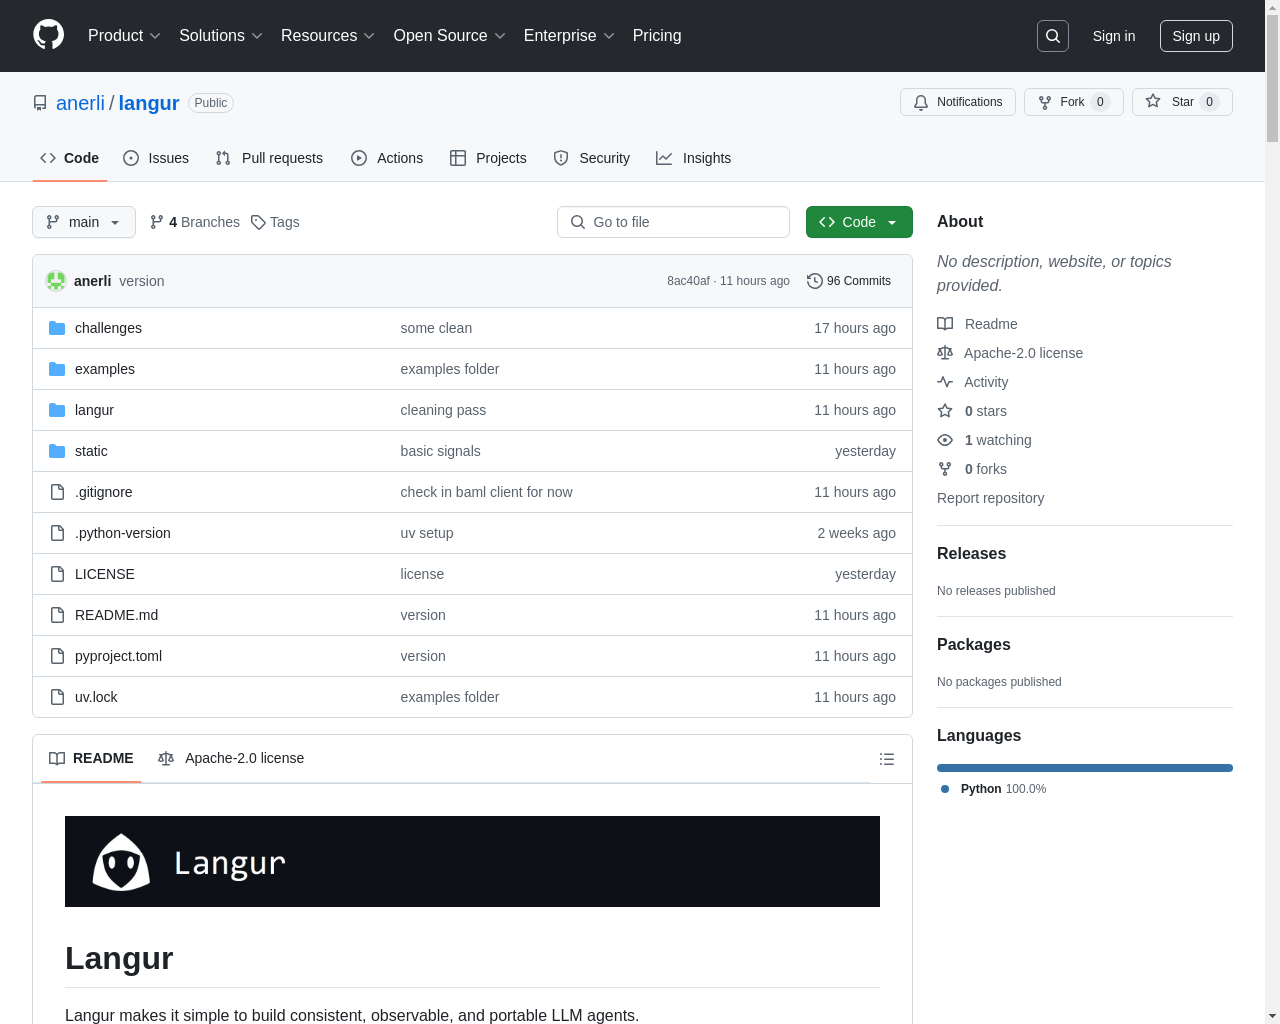Open the 96 Commits history
Screen dimensions: 1280x1024
point(849,281)
